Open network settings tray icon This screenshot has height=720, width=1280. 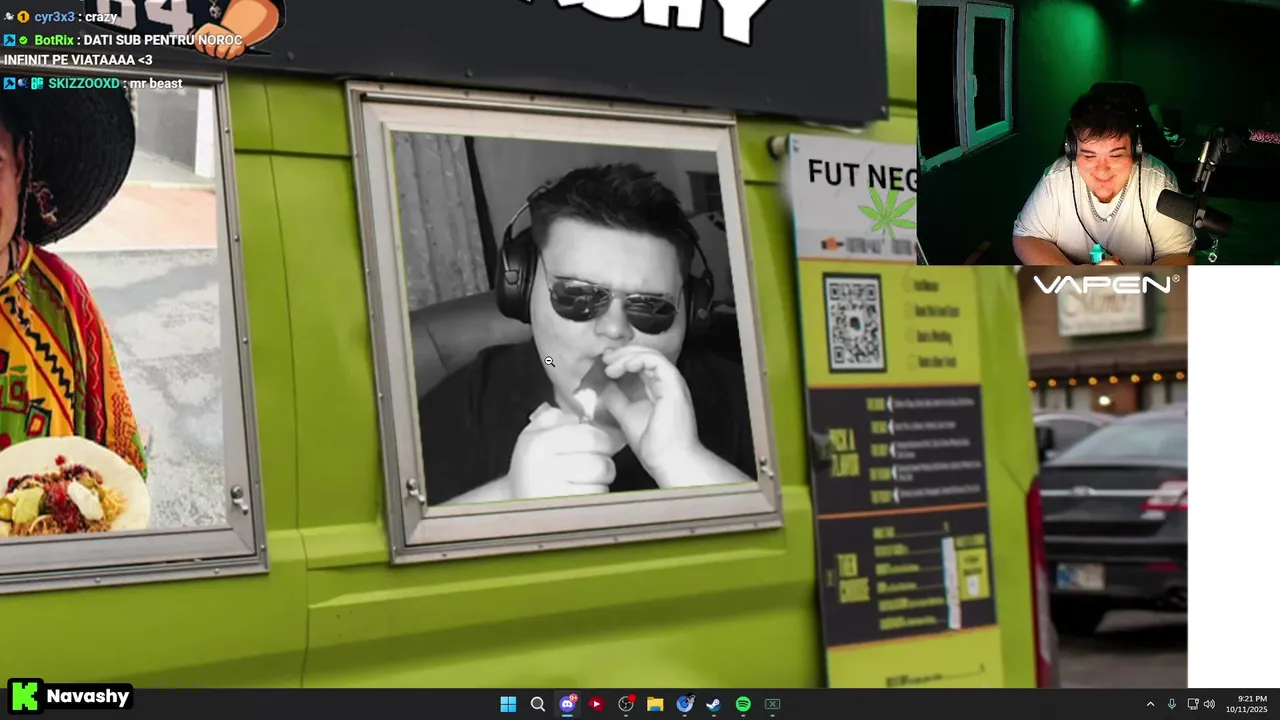tap(1193, 704)
